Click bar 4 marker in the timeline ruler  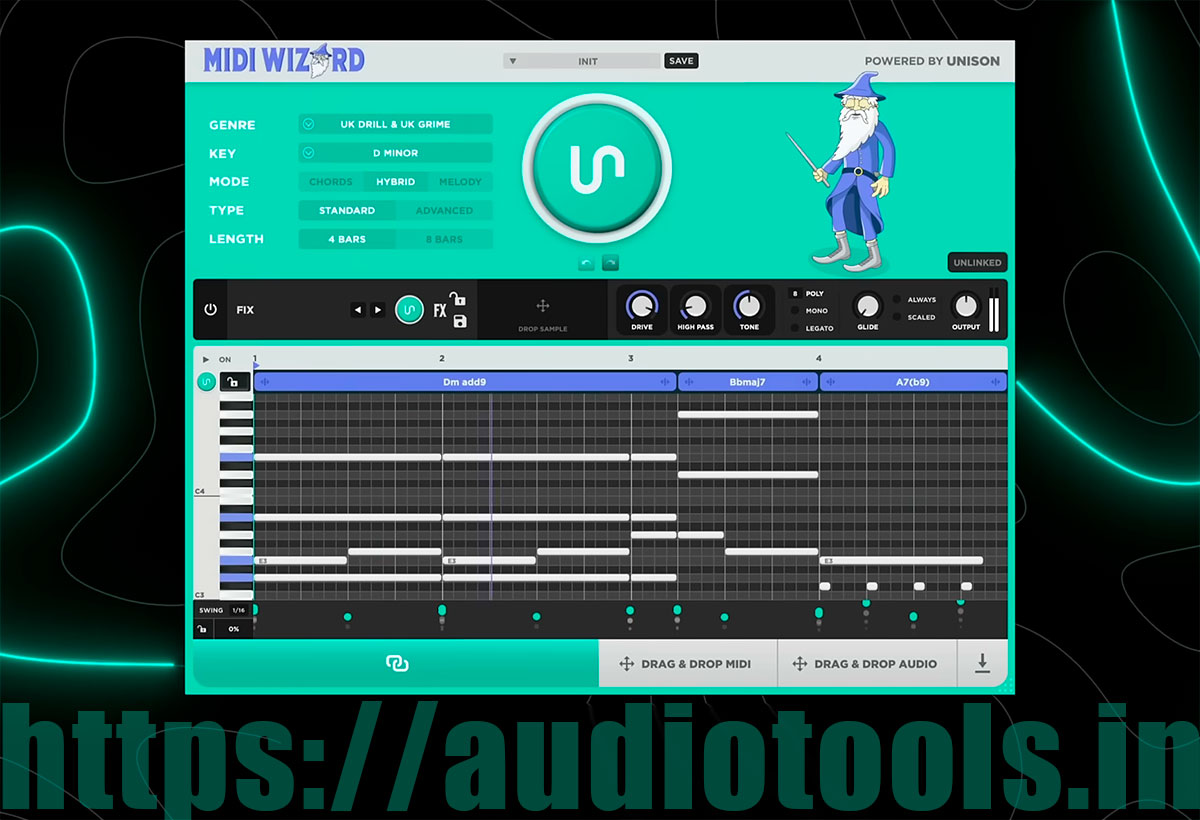pyautogui.click(x=818, y=358)
